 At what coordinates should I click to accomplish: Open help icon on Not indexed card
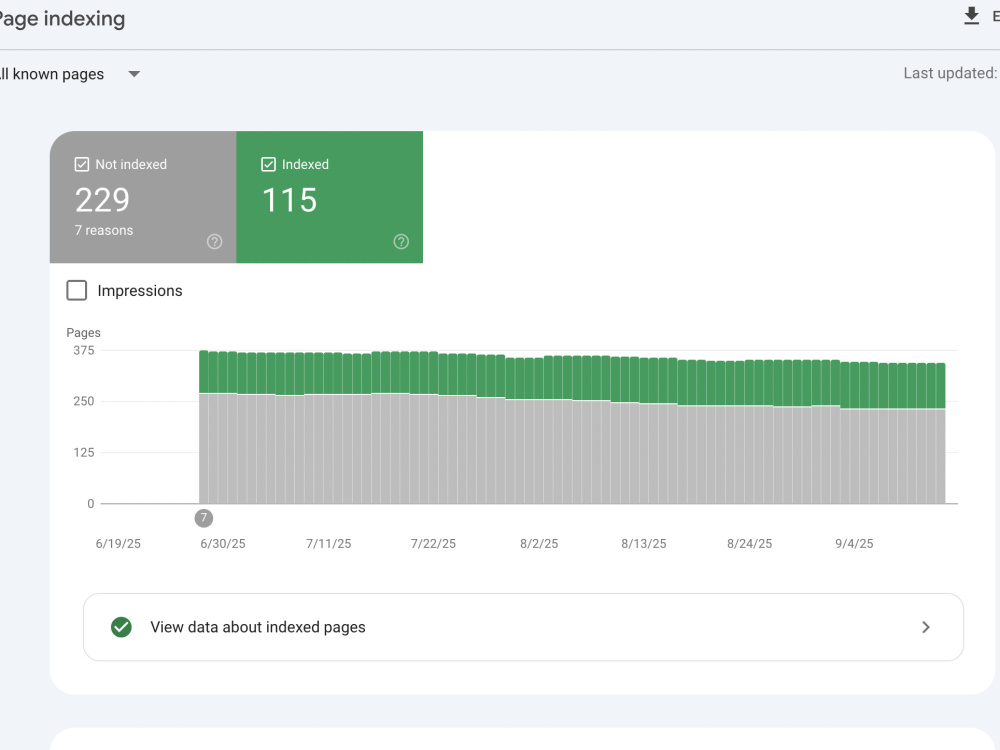(x=214, y=242)
